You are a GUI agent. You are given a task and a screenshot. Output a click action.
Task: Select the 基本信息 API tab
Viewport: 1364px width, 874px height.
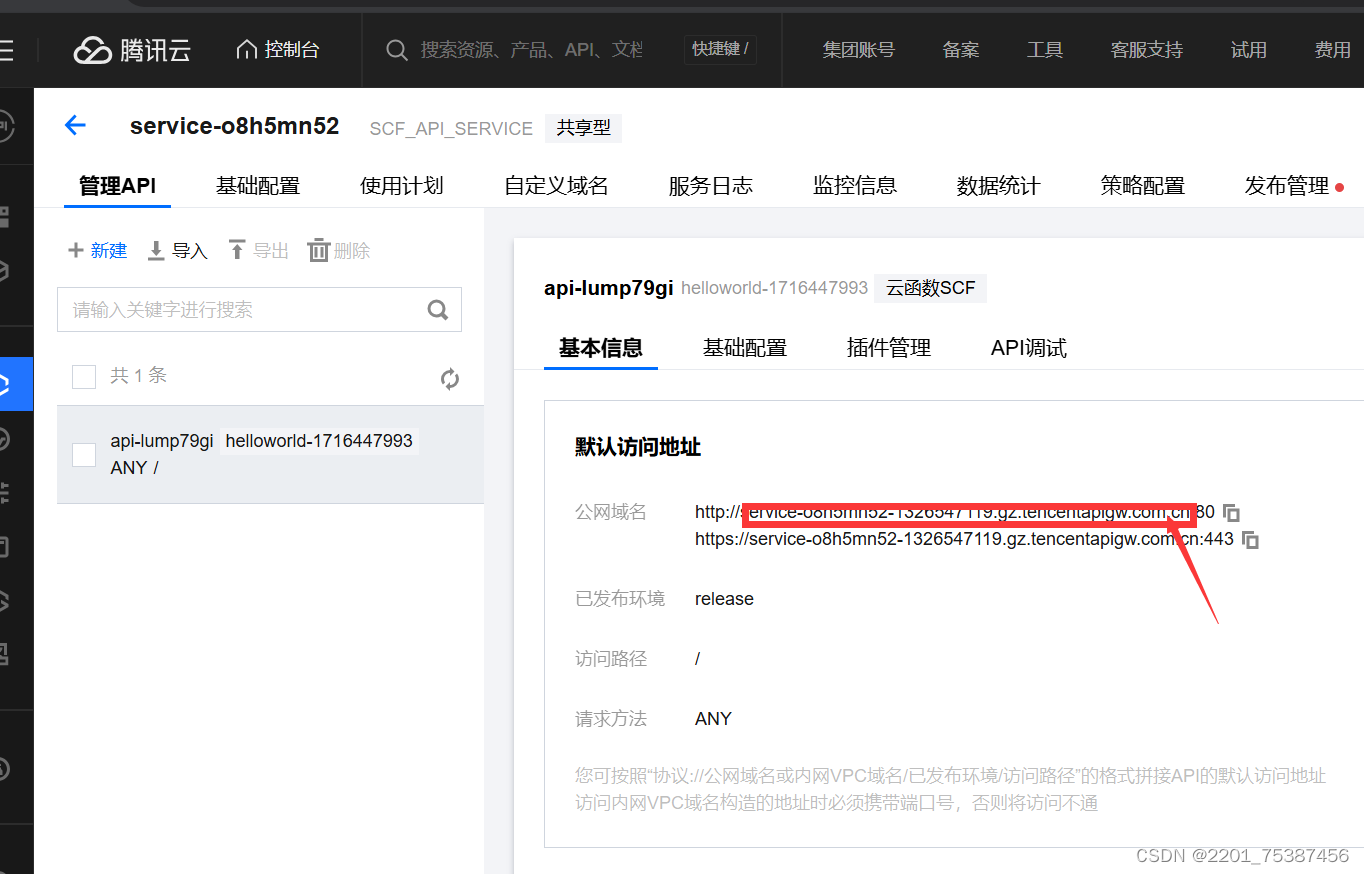coord(601,348)
